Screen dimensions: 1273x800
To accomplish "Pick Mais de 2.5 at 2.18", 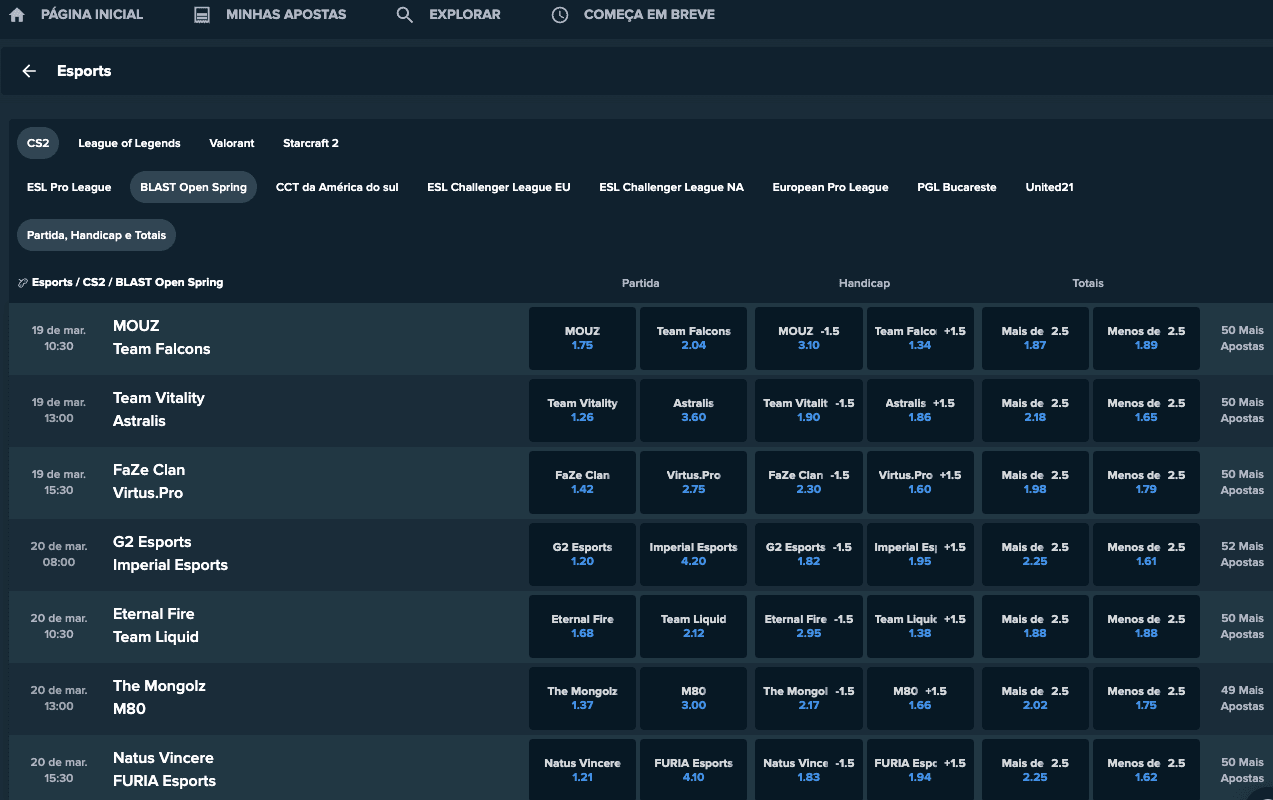I will pyautogui.click(x=1035, y=410).
